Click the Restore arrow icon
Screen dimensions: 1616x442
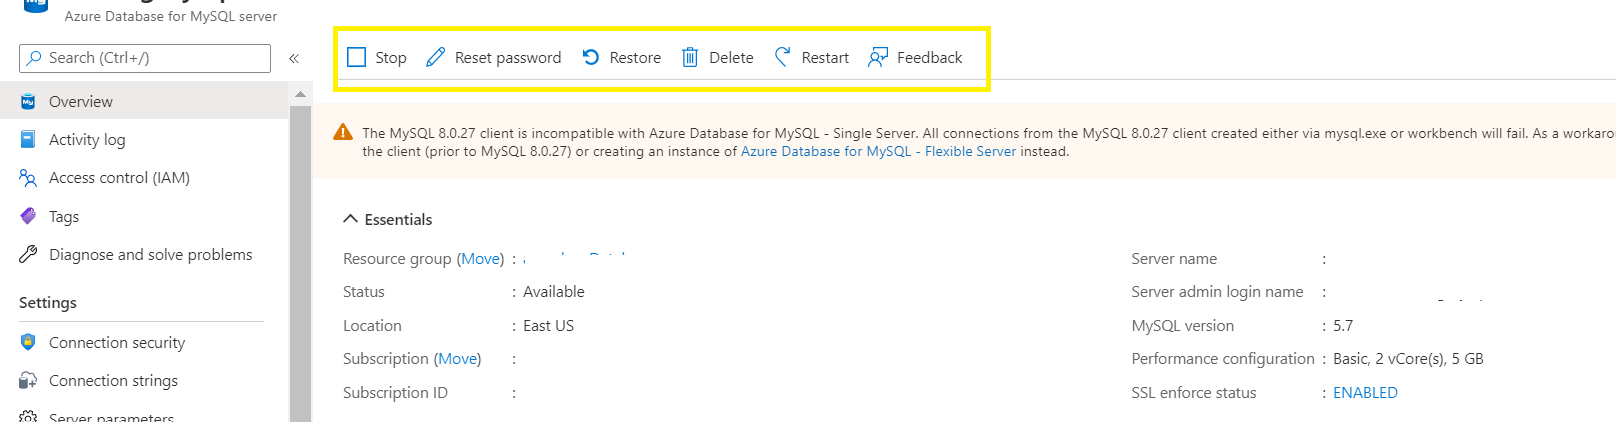point(591,57)
